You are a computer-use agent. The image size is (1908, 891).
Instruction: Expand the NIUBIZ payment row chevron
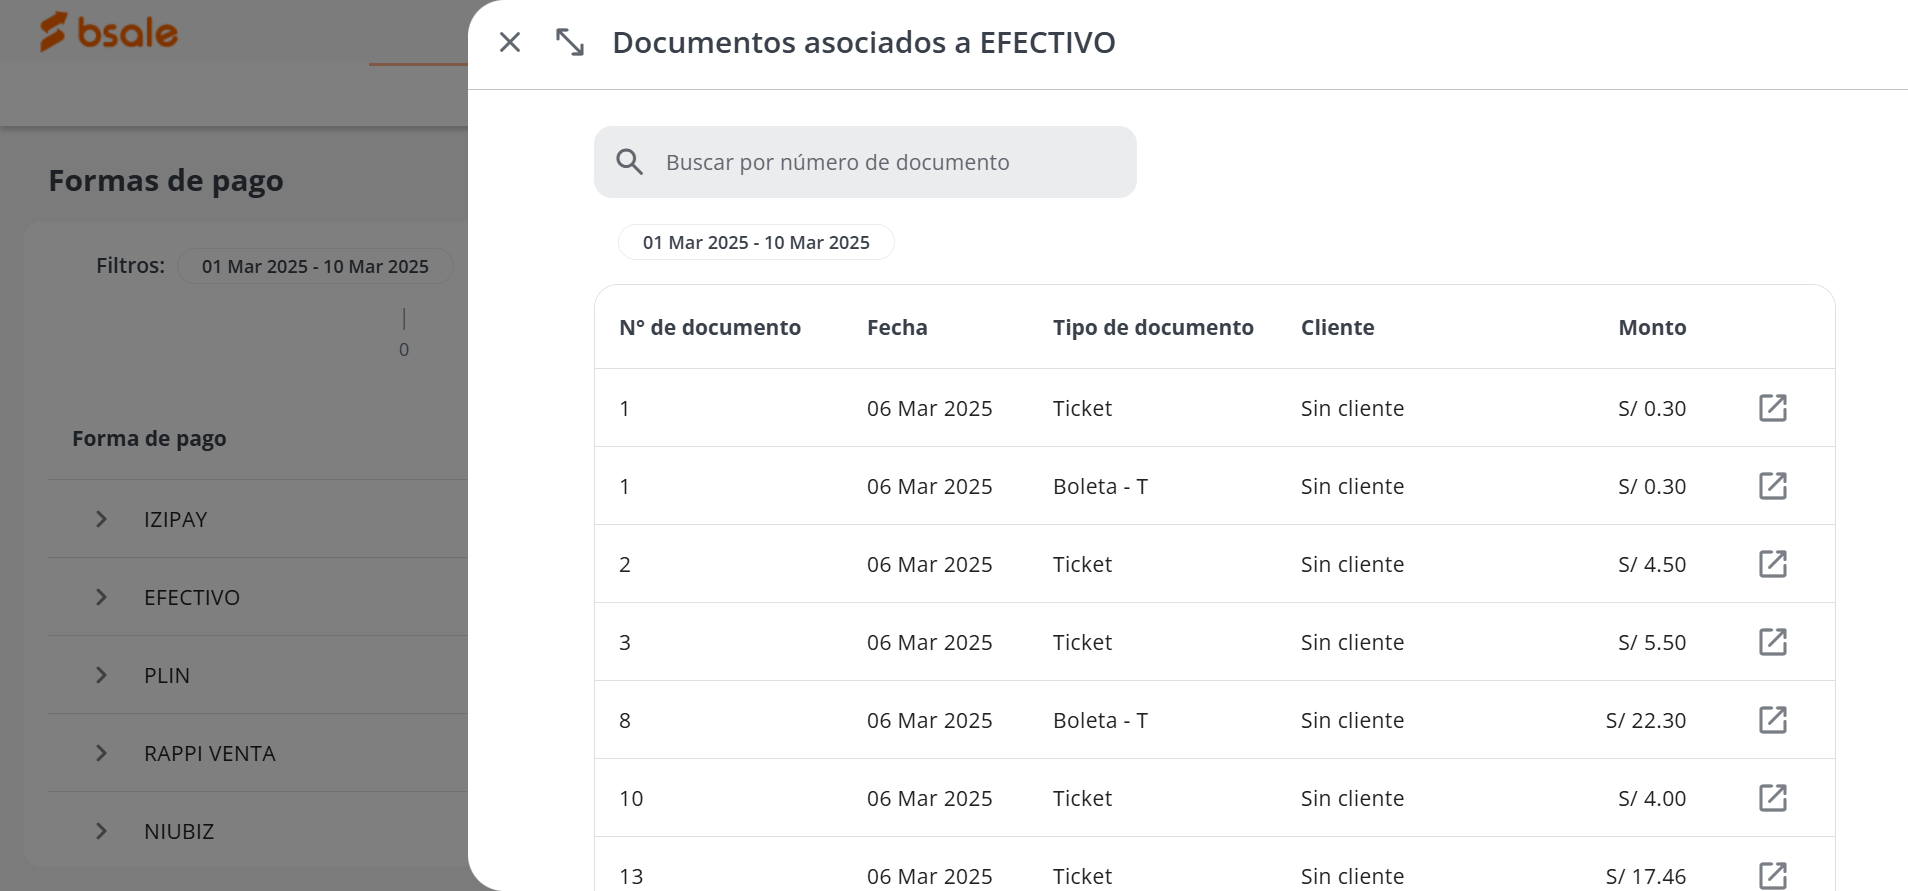(x=101, y=831)
